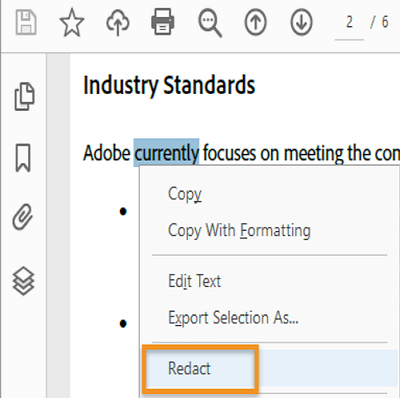Open the Bookmarks panel icon
The image size is (400, 398).
[23, 158]
